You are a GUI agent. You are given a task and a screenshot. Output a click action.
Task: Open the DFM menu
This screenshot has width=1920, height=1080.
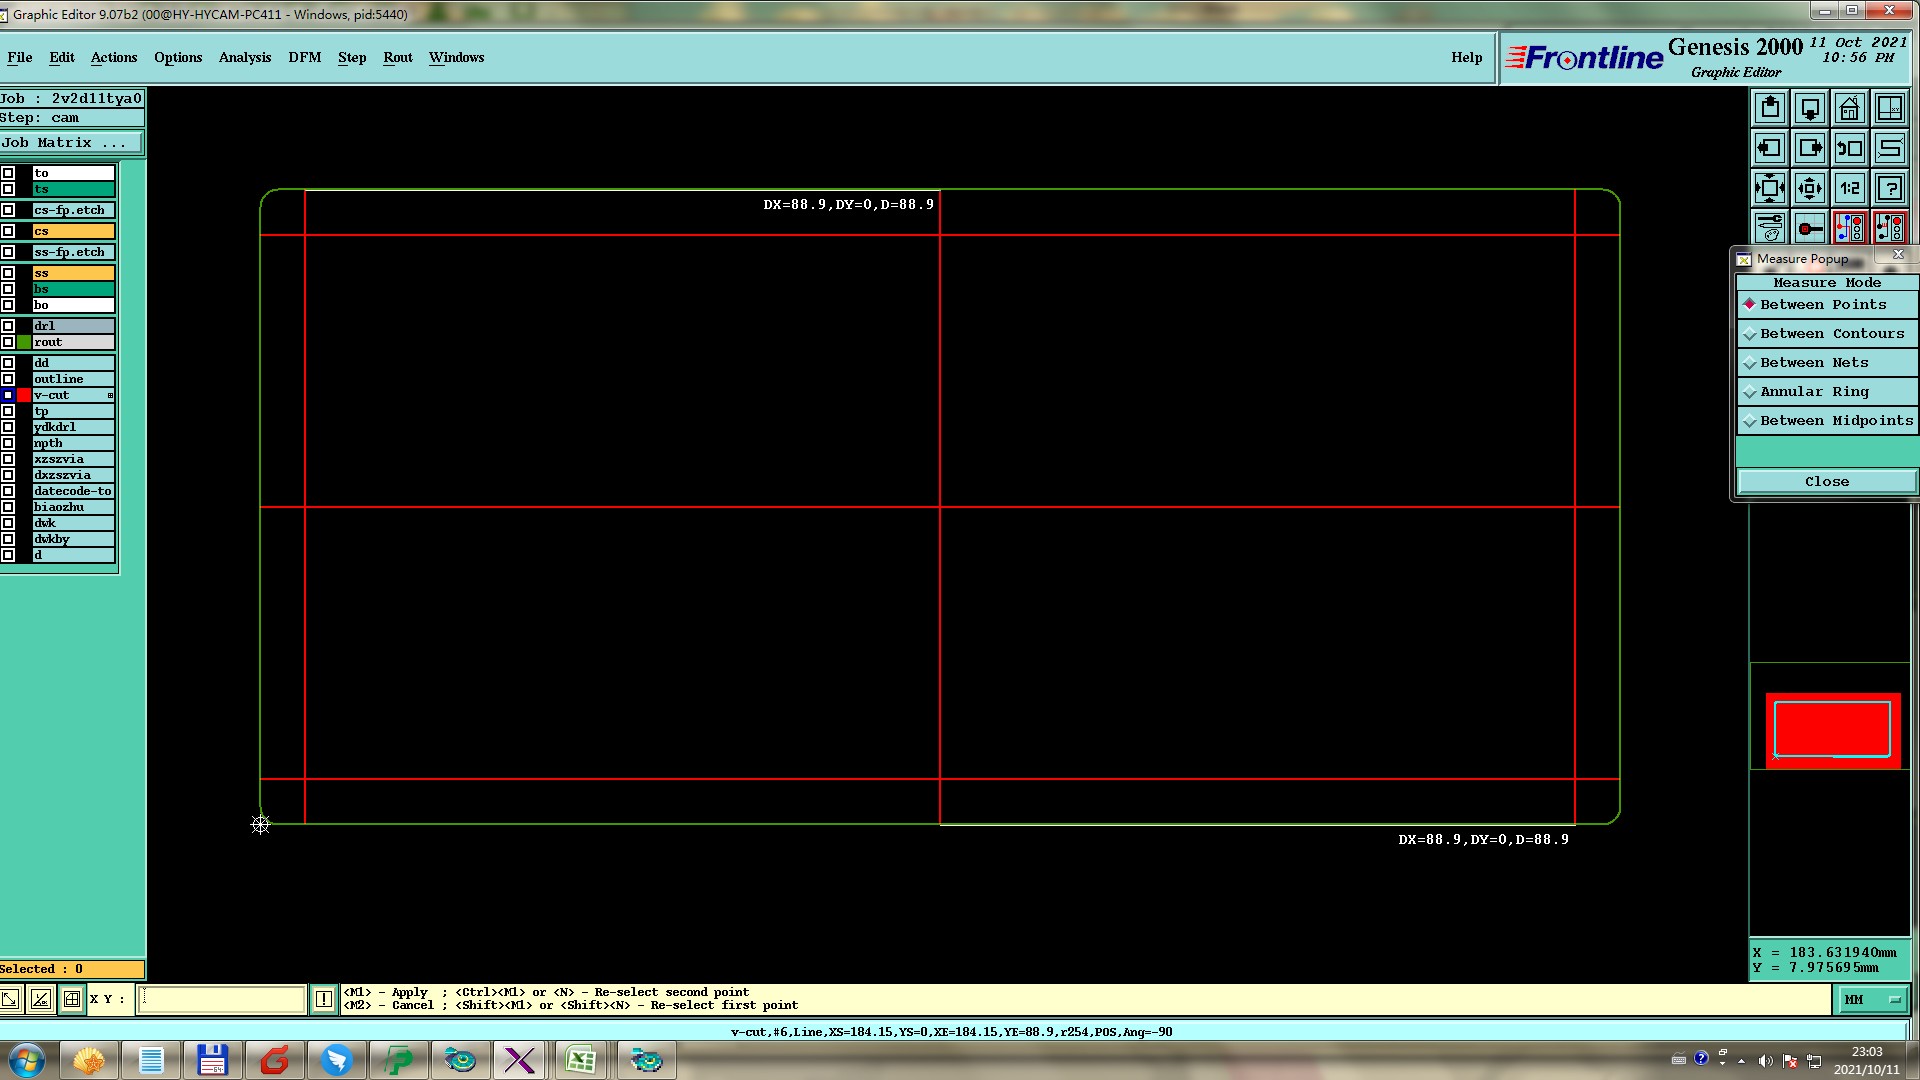(304, 58)
